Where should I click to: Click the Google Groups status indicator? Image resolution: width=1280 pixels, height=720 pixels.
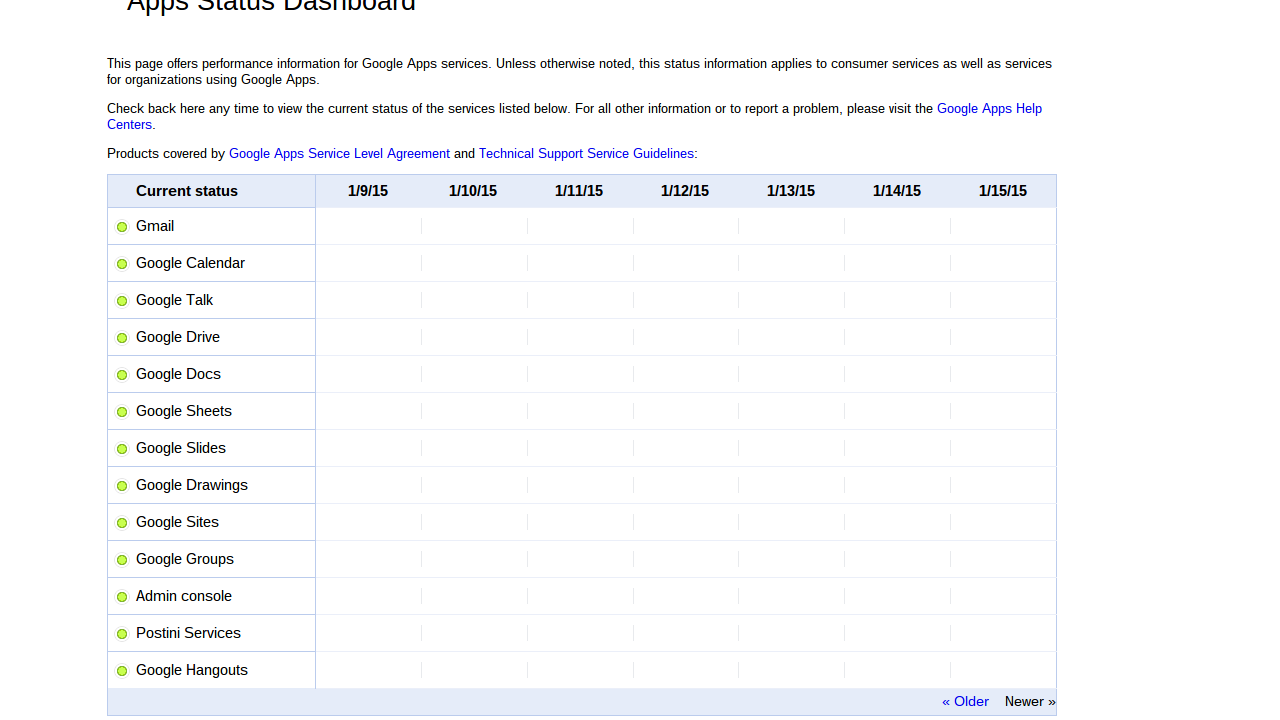pos(122,560)
